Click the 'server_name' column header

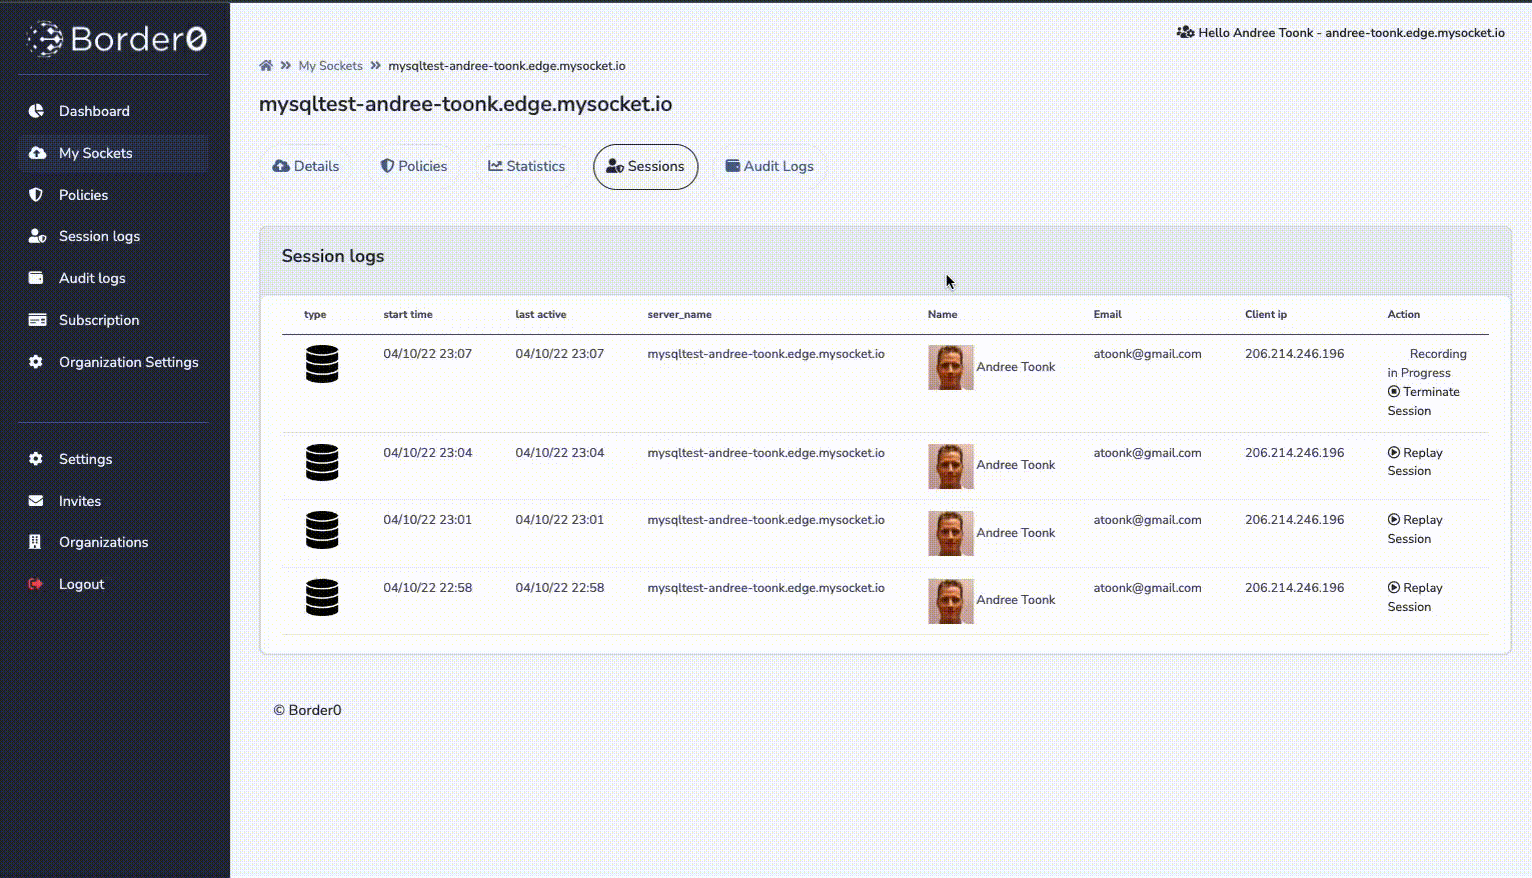click(680, 314)
